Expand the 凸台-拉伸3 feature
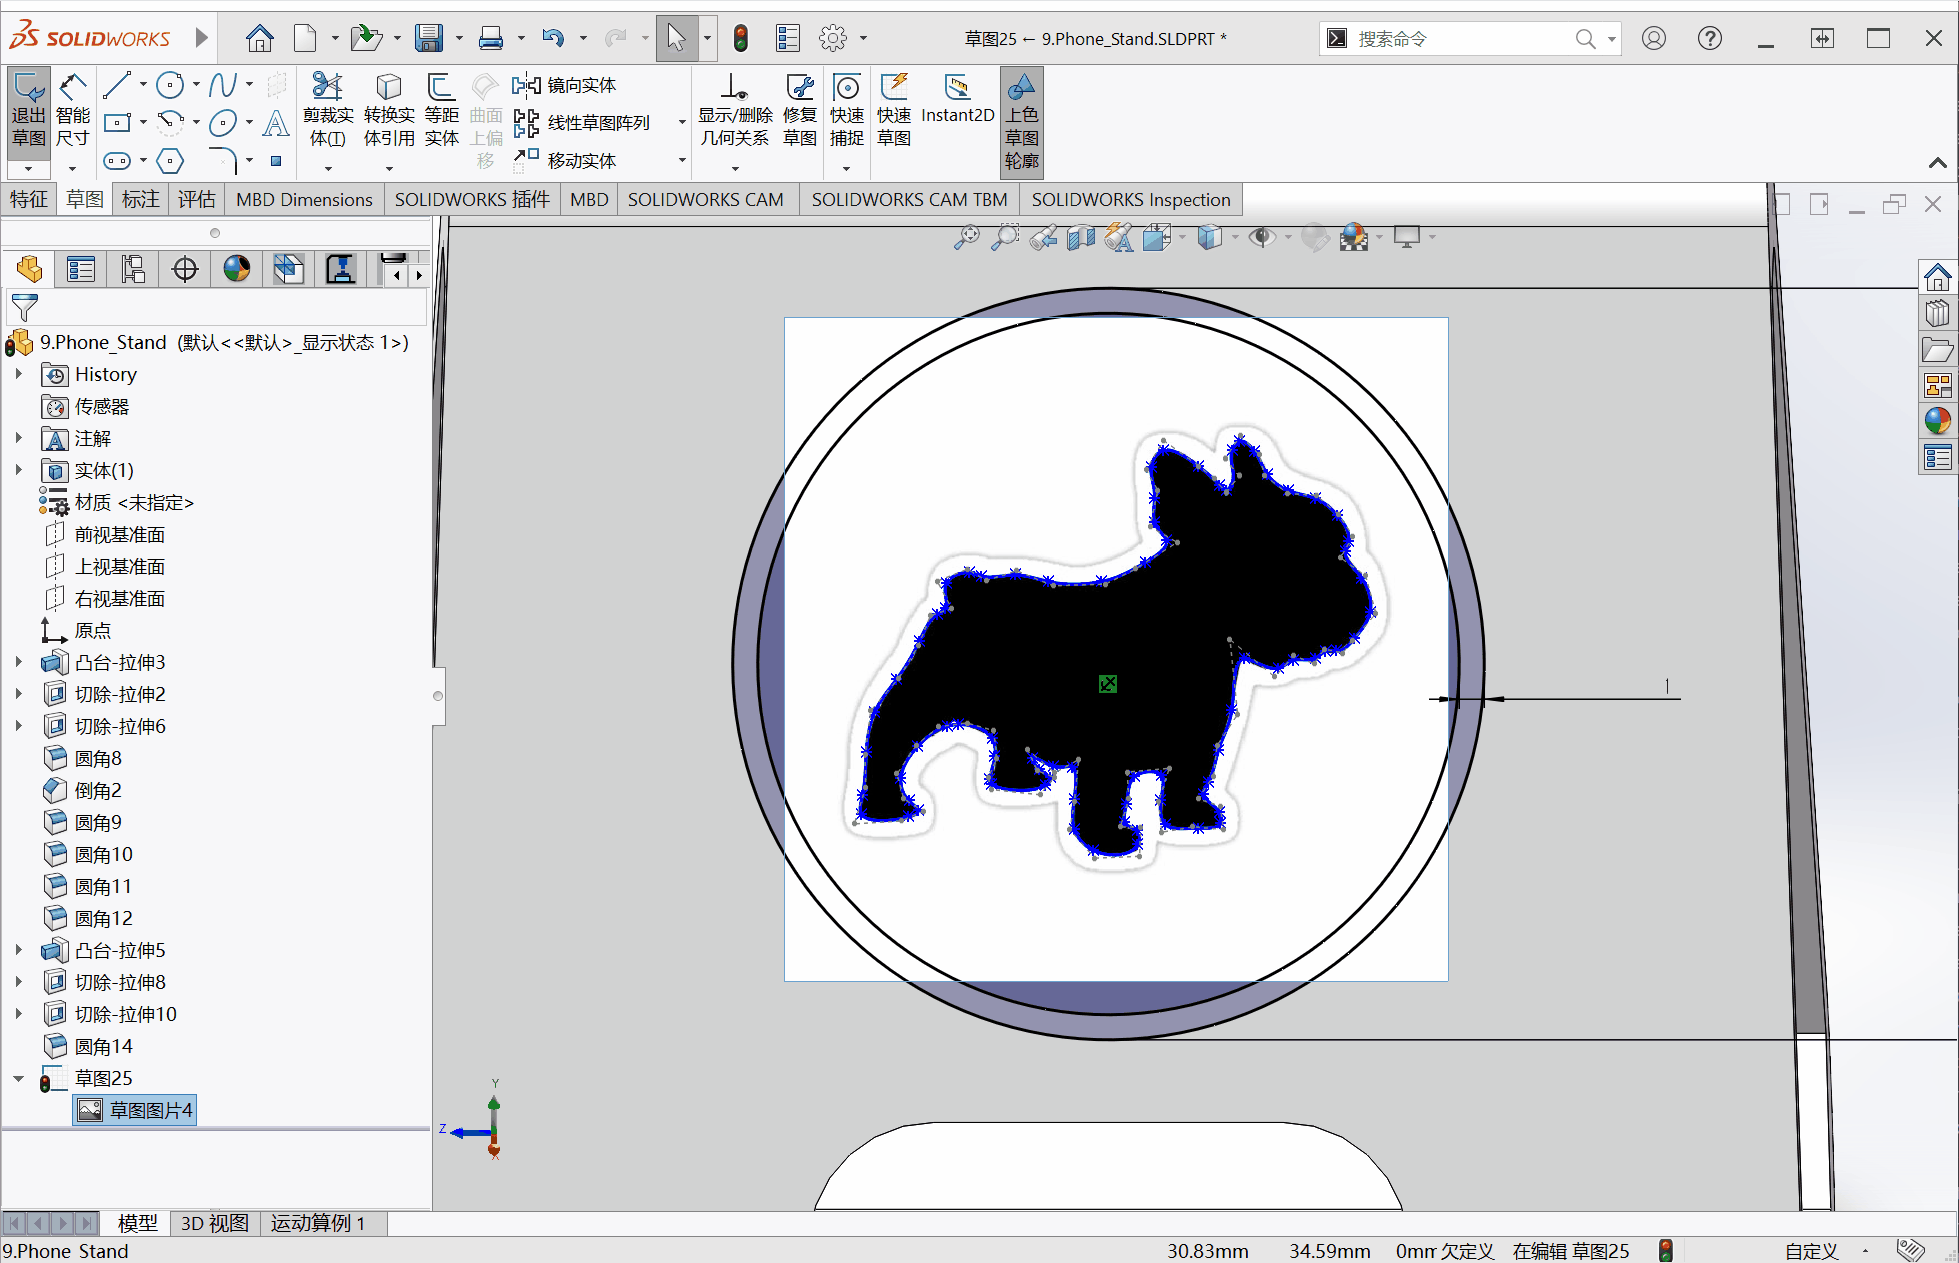Viewport: 1959px width, 1263px height. (x=18, y=662)
